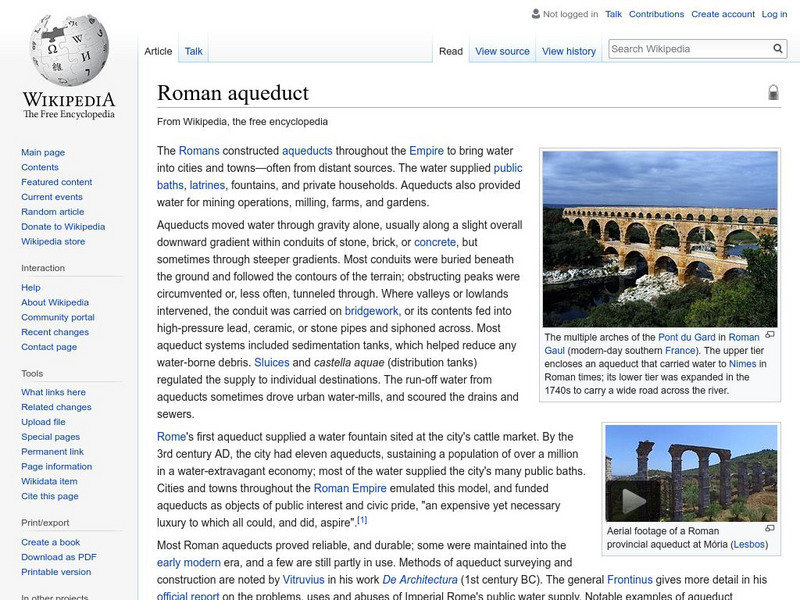Open a Random article

pos(53,211)
